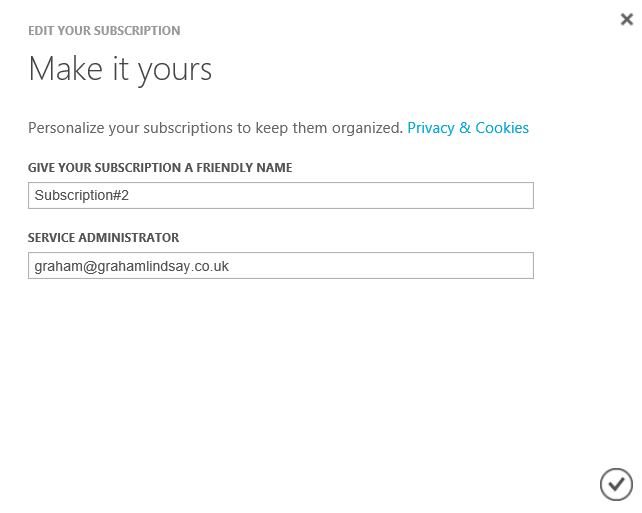
Task: Save the subscription name with the tick button
Action: tap(616, 484)
